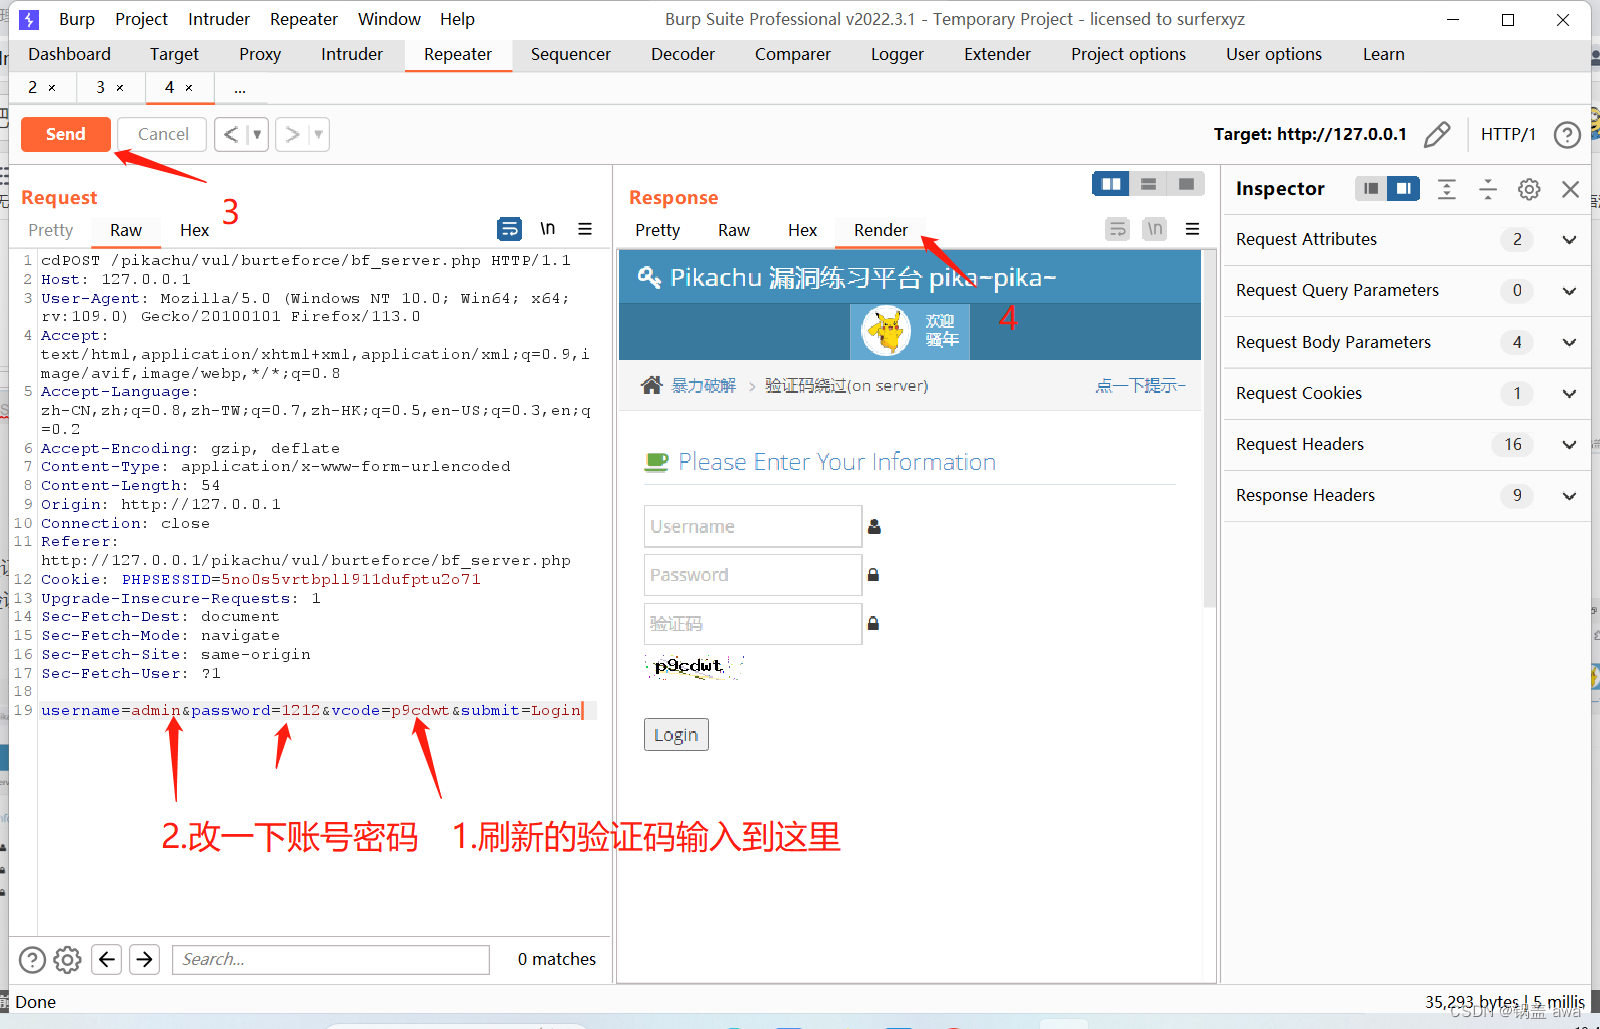Screen dimensions: 1600x1029
Task: Click the rendered Username field
Action: [x=753, y=526]
